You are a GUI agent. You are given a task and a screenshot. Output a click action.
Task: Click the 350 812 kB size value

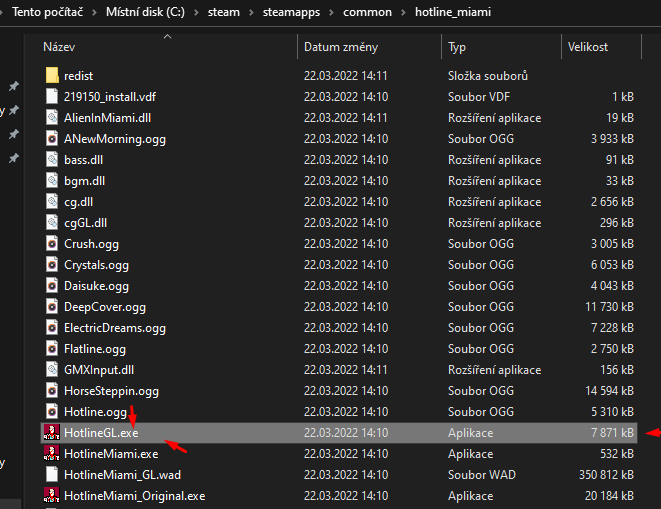[606, 475]
